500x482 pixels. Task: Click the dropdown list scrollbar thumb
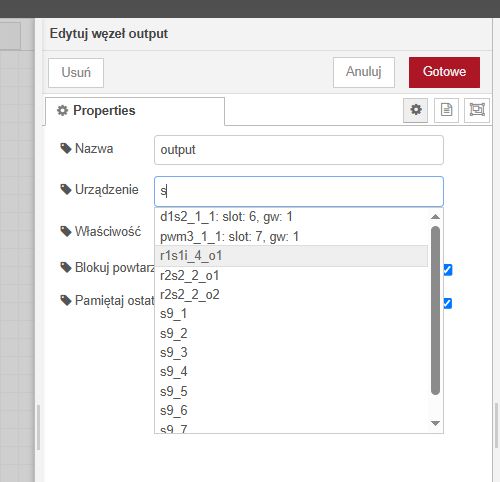435,310
